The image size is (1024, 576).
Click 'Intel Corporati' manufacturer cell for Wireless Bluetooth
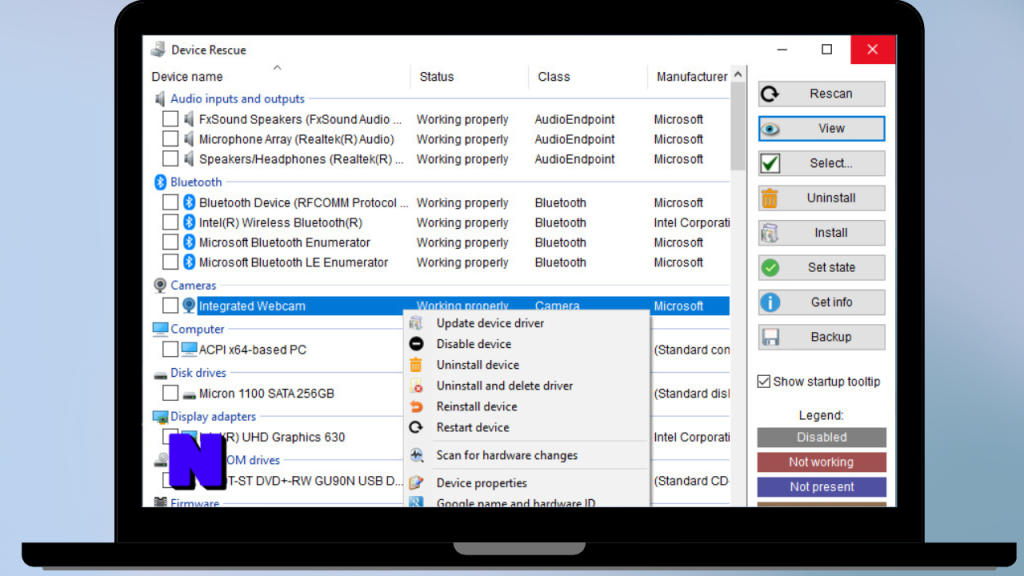pyautogui.click(x=692, y=223)
